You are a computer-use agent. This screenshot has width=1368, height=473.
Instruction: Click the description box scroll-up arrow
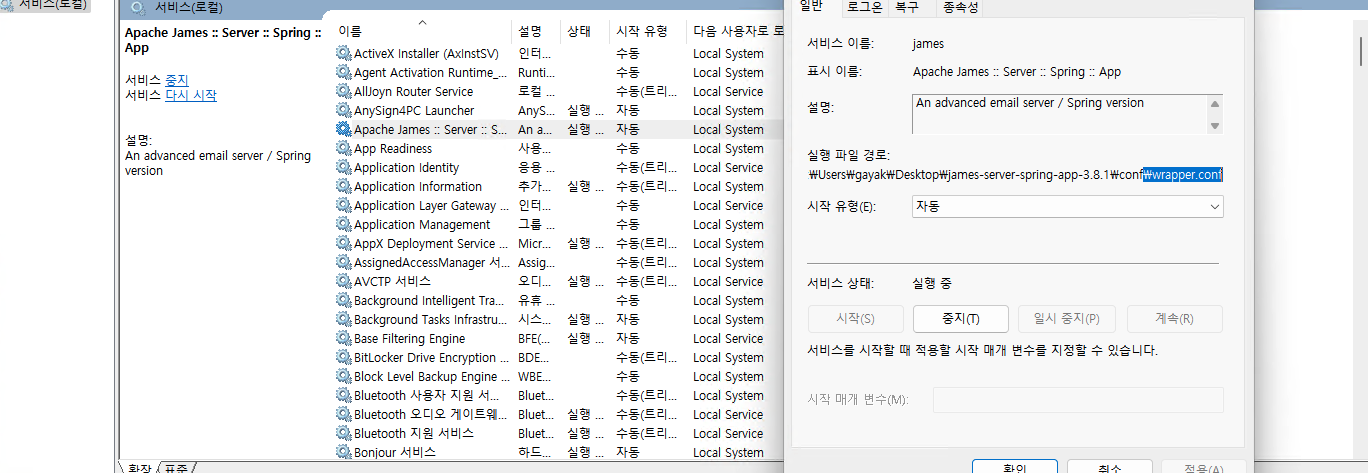1215,104
